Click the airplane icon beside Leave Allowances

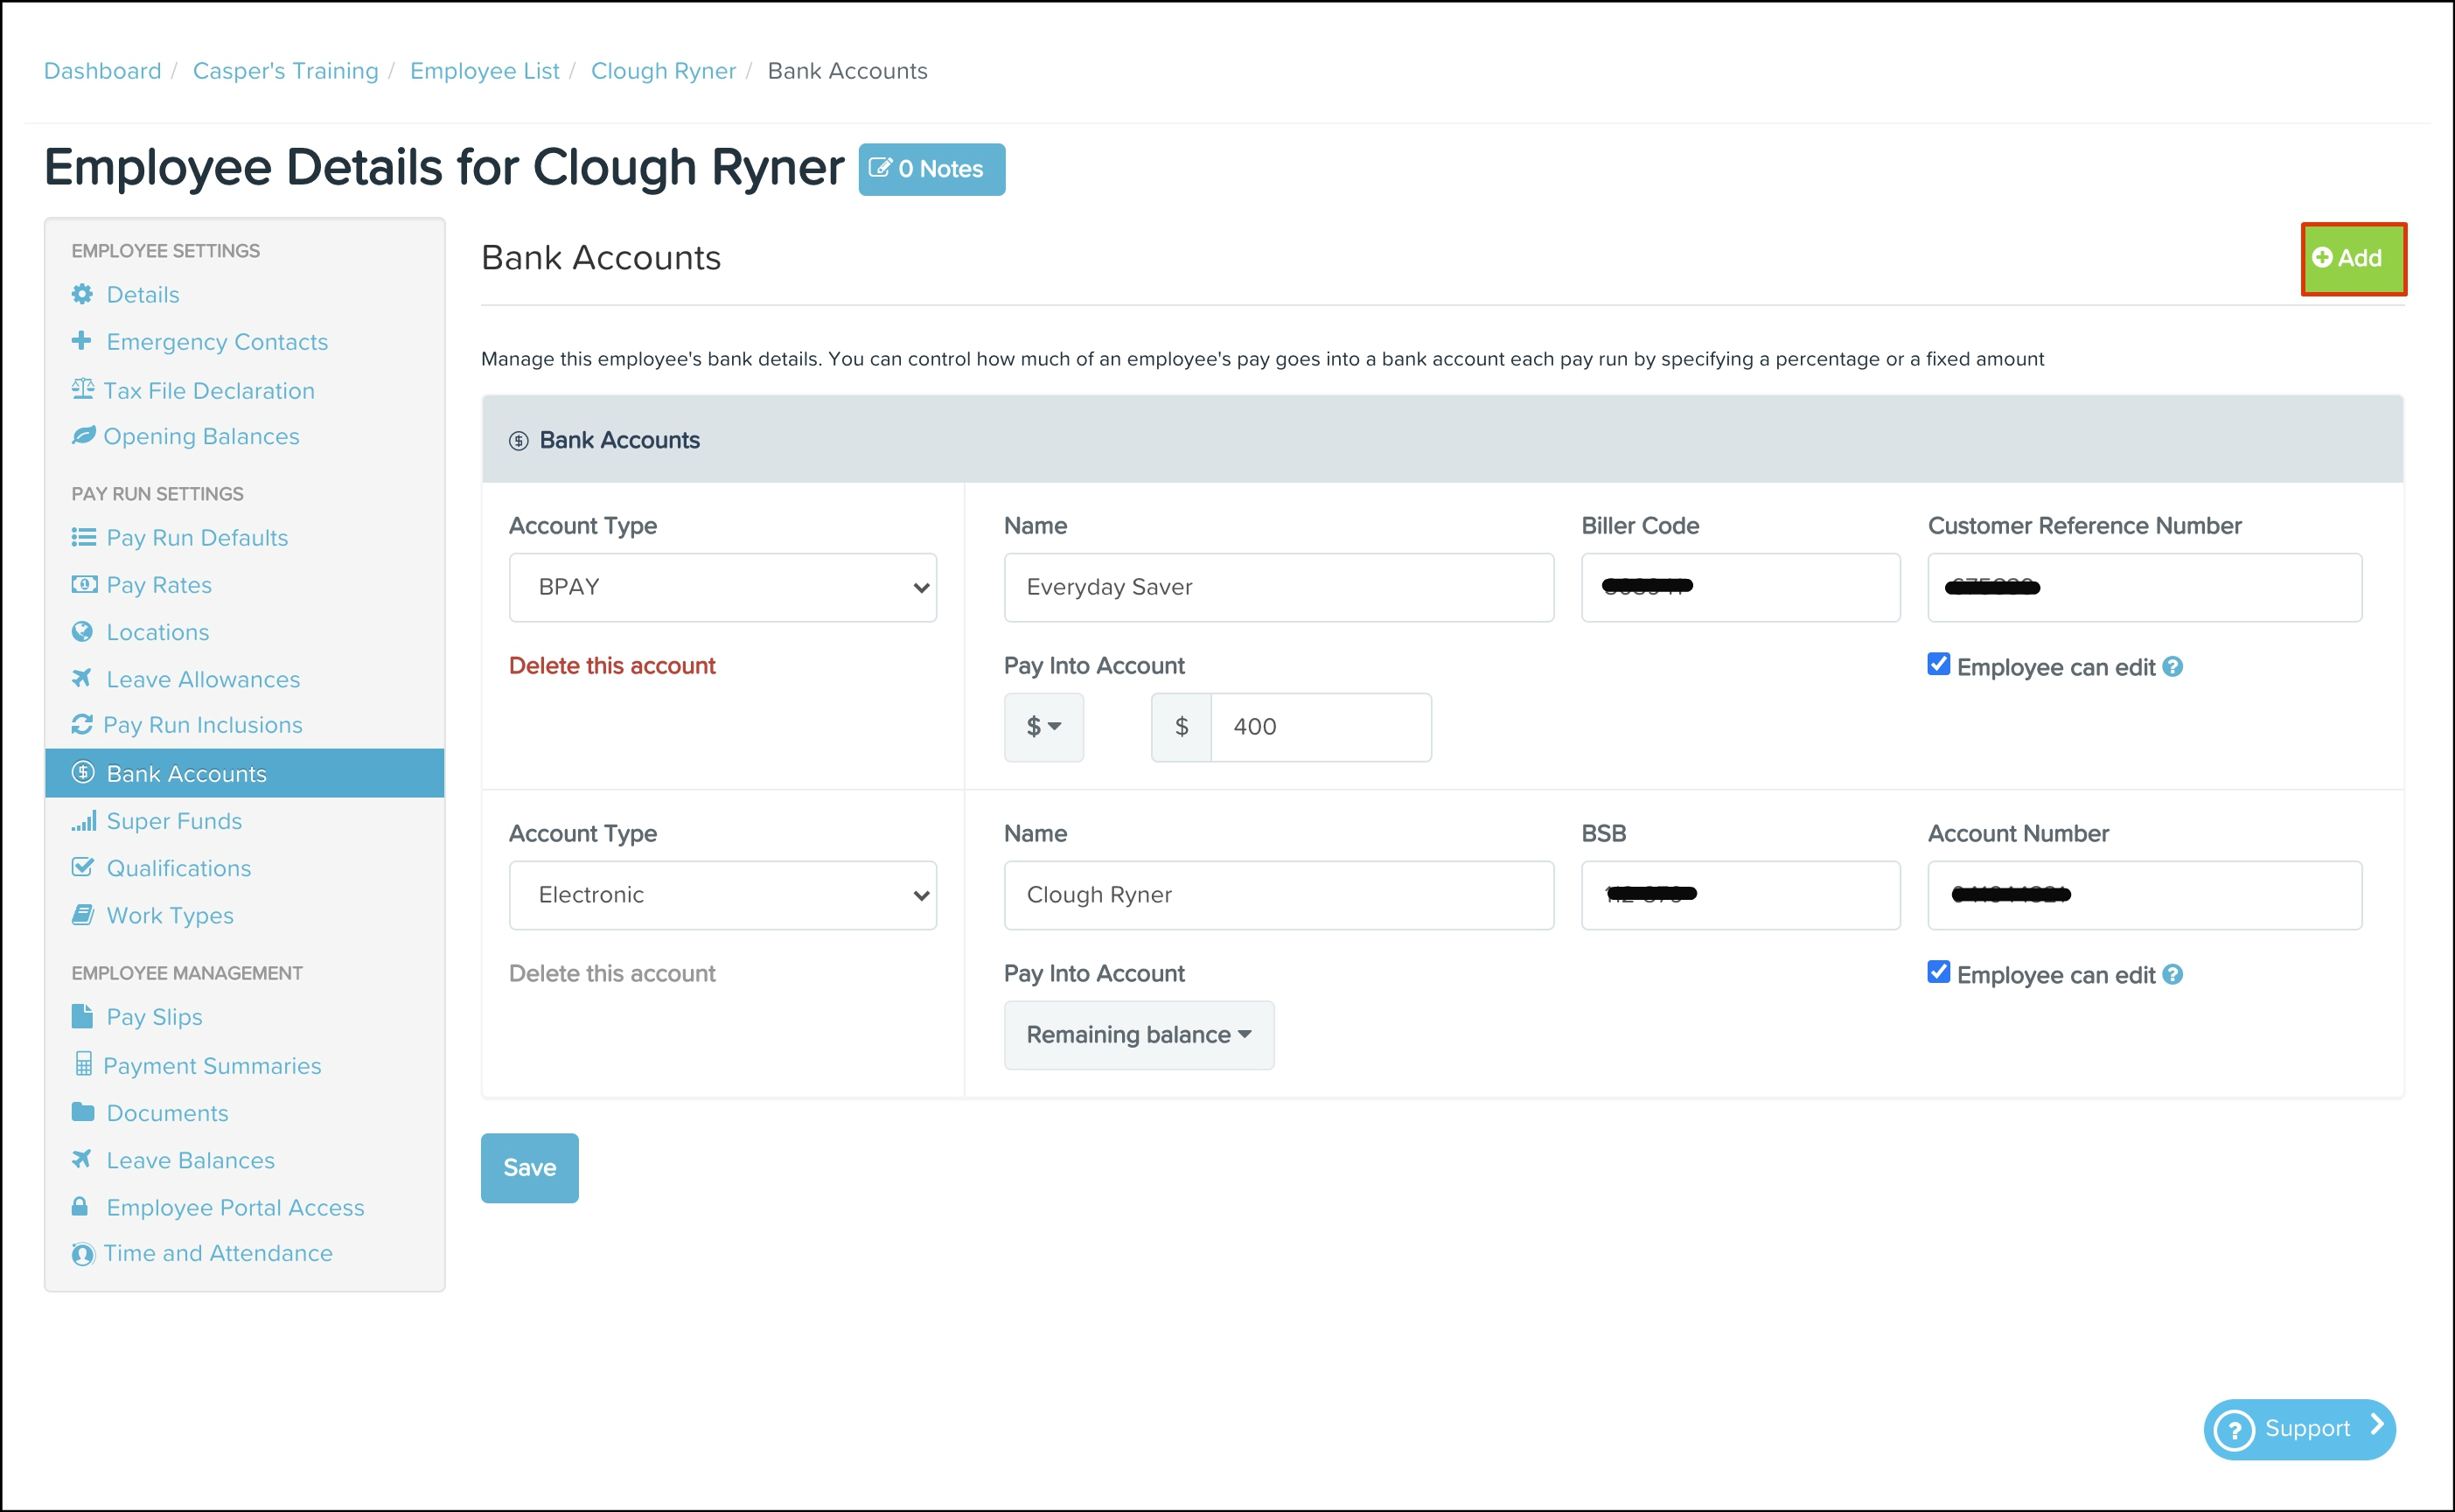tap(82, 679)
